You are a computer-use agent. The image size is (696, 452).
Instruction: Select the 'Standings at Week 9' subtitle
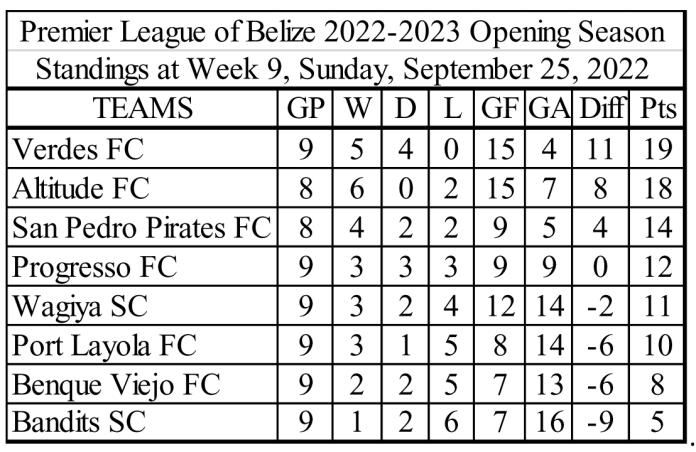(x=342, y=70)
